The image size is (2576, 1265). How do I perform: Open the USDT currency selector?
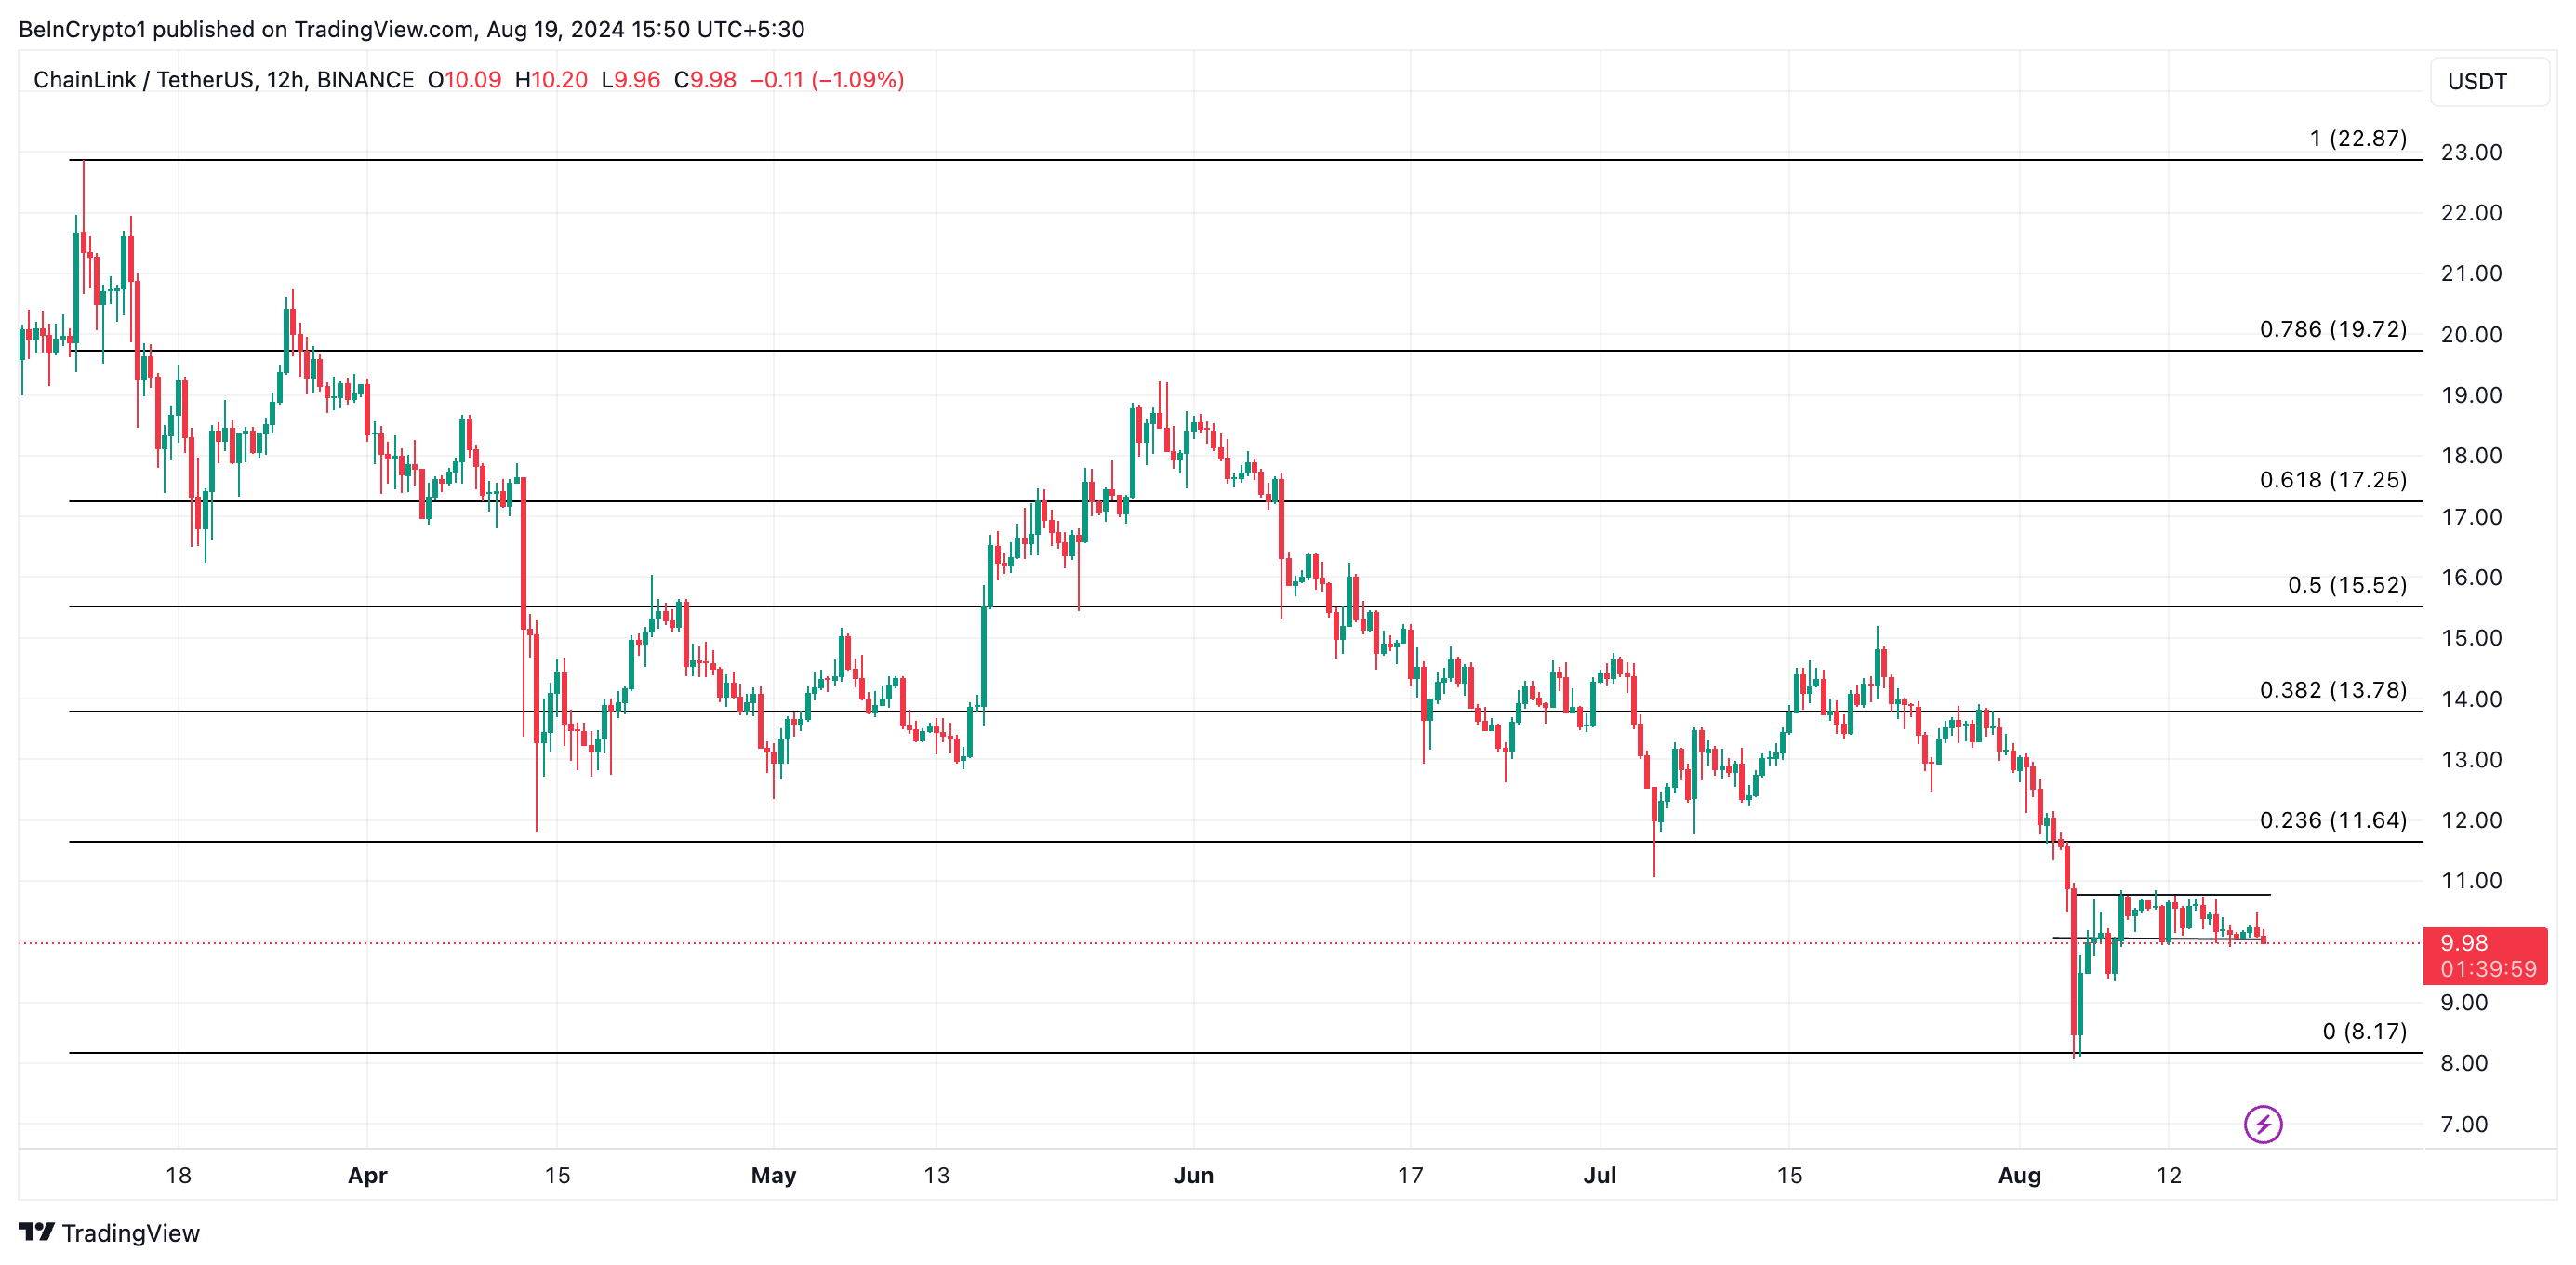2488,81
